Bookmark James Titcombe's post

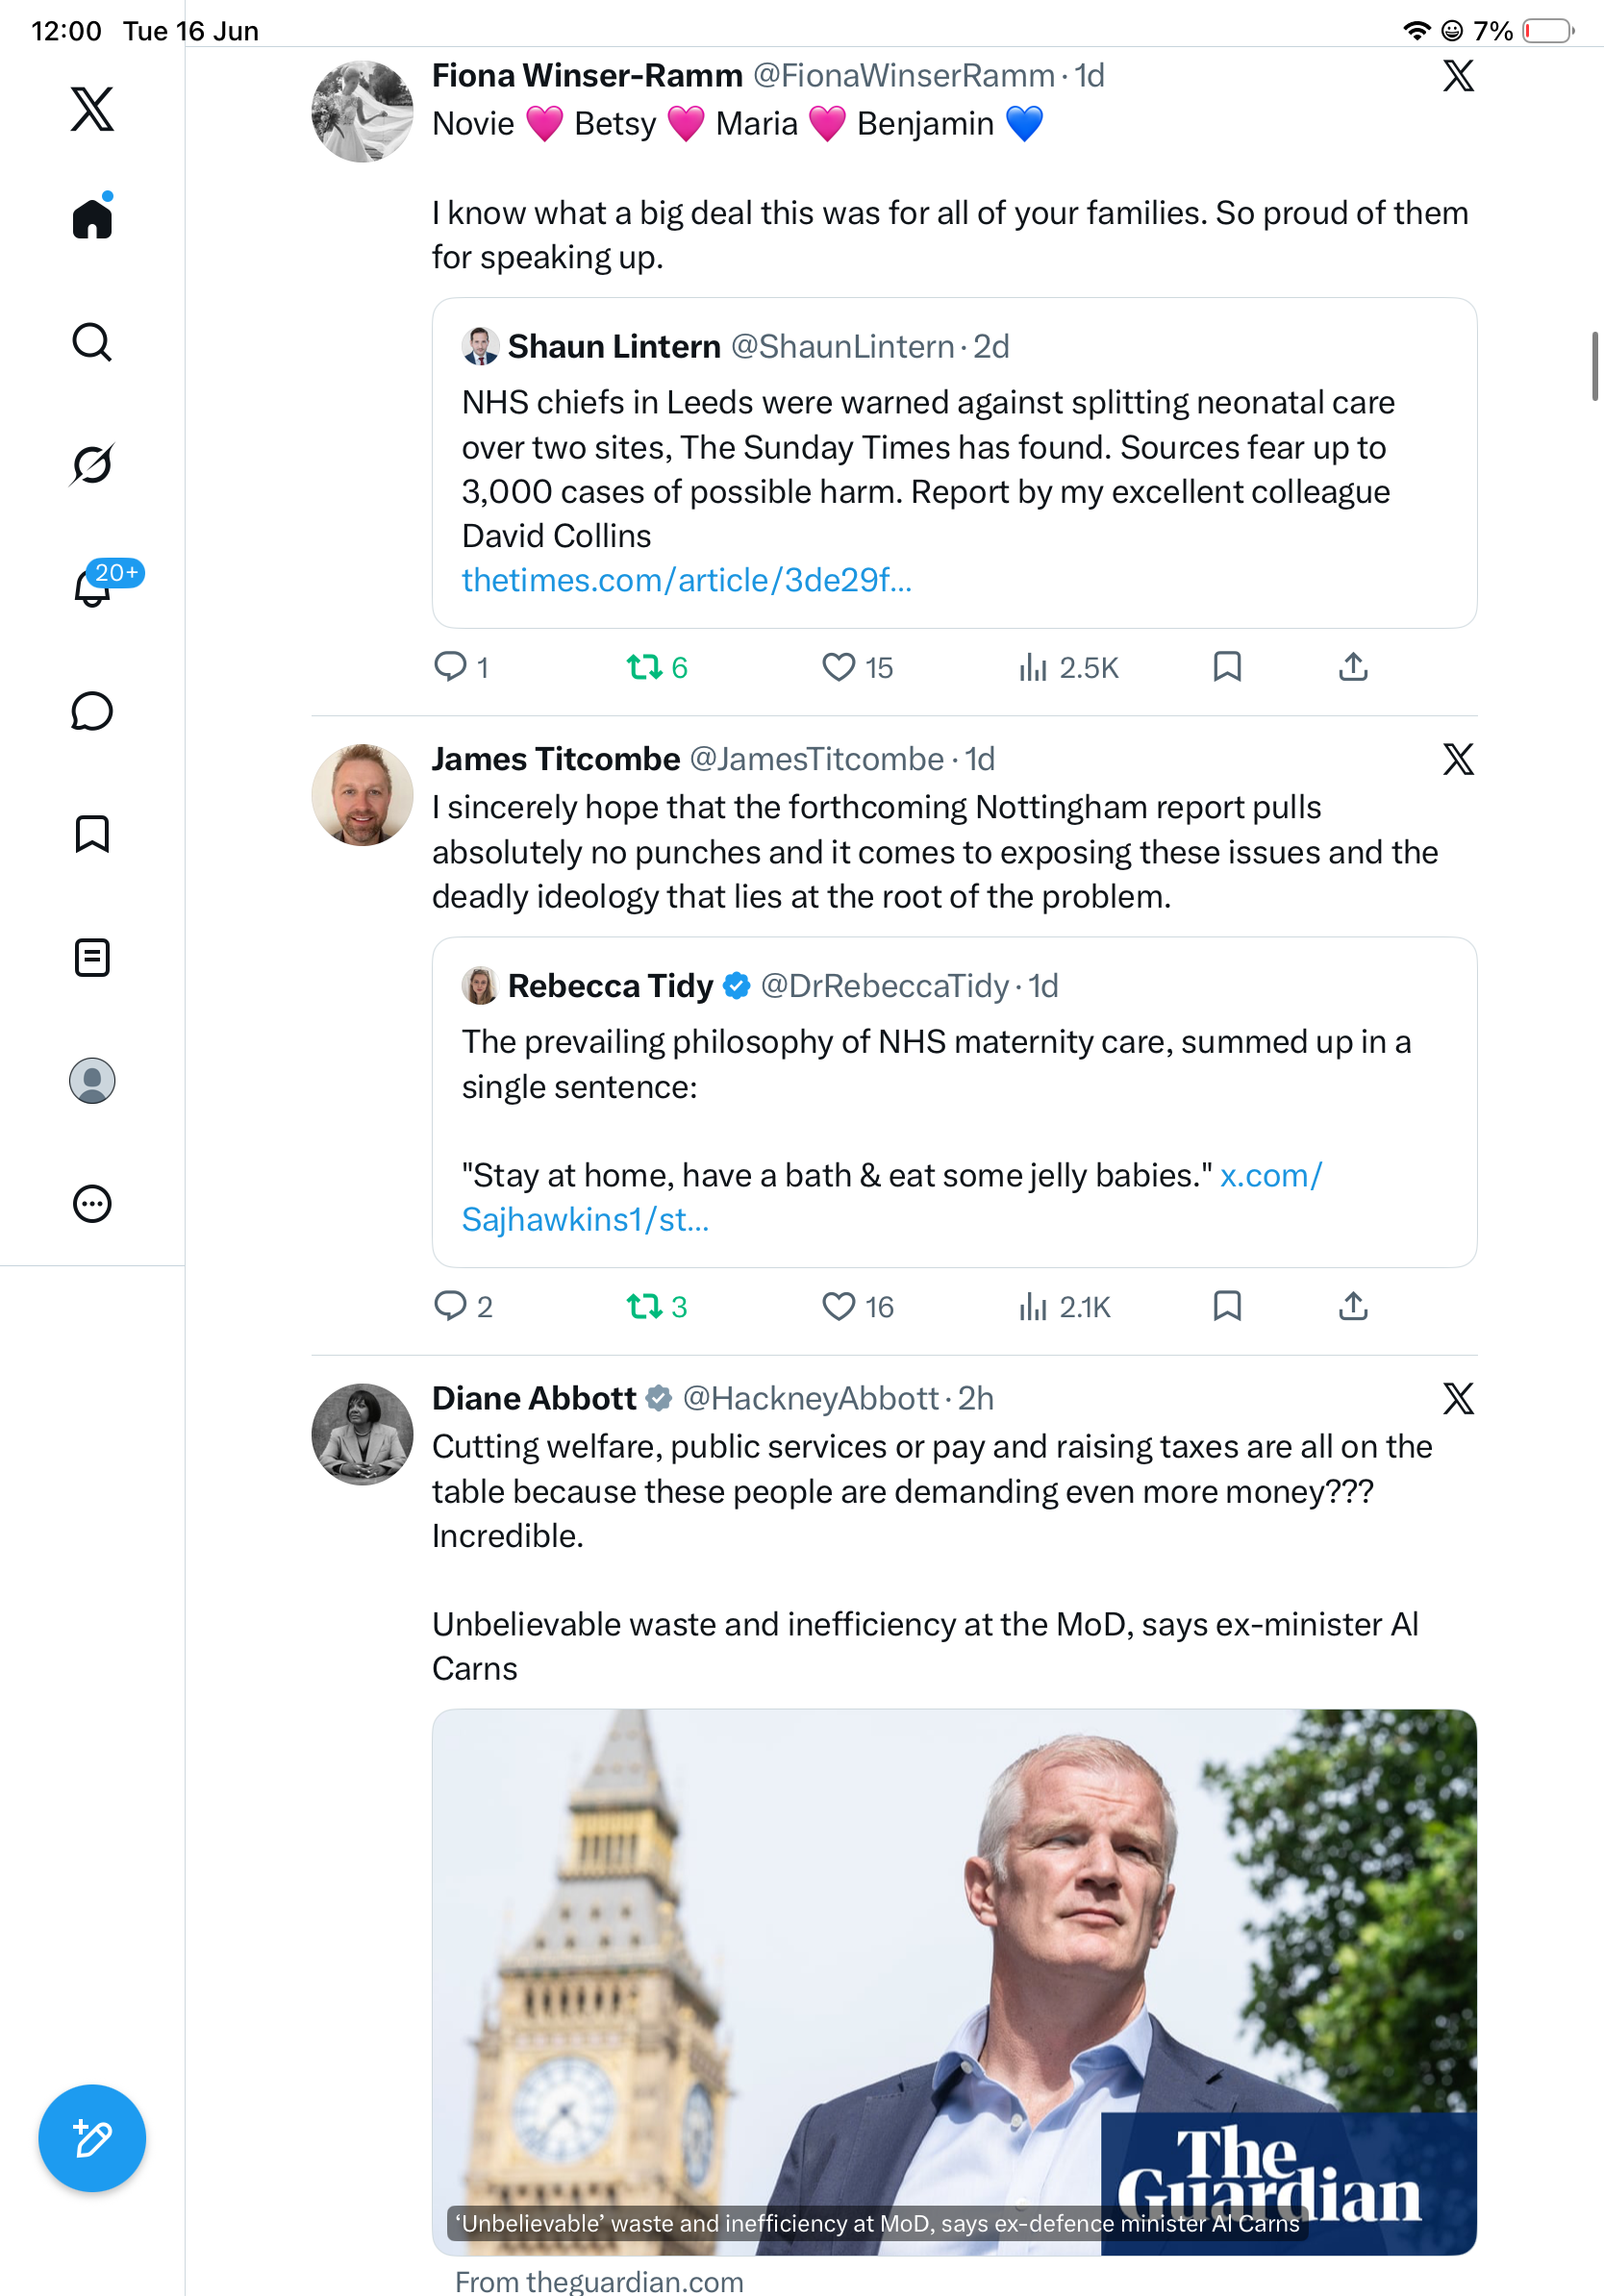tap(1227, 1306)
